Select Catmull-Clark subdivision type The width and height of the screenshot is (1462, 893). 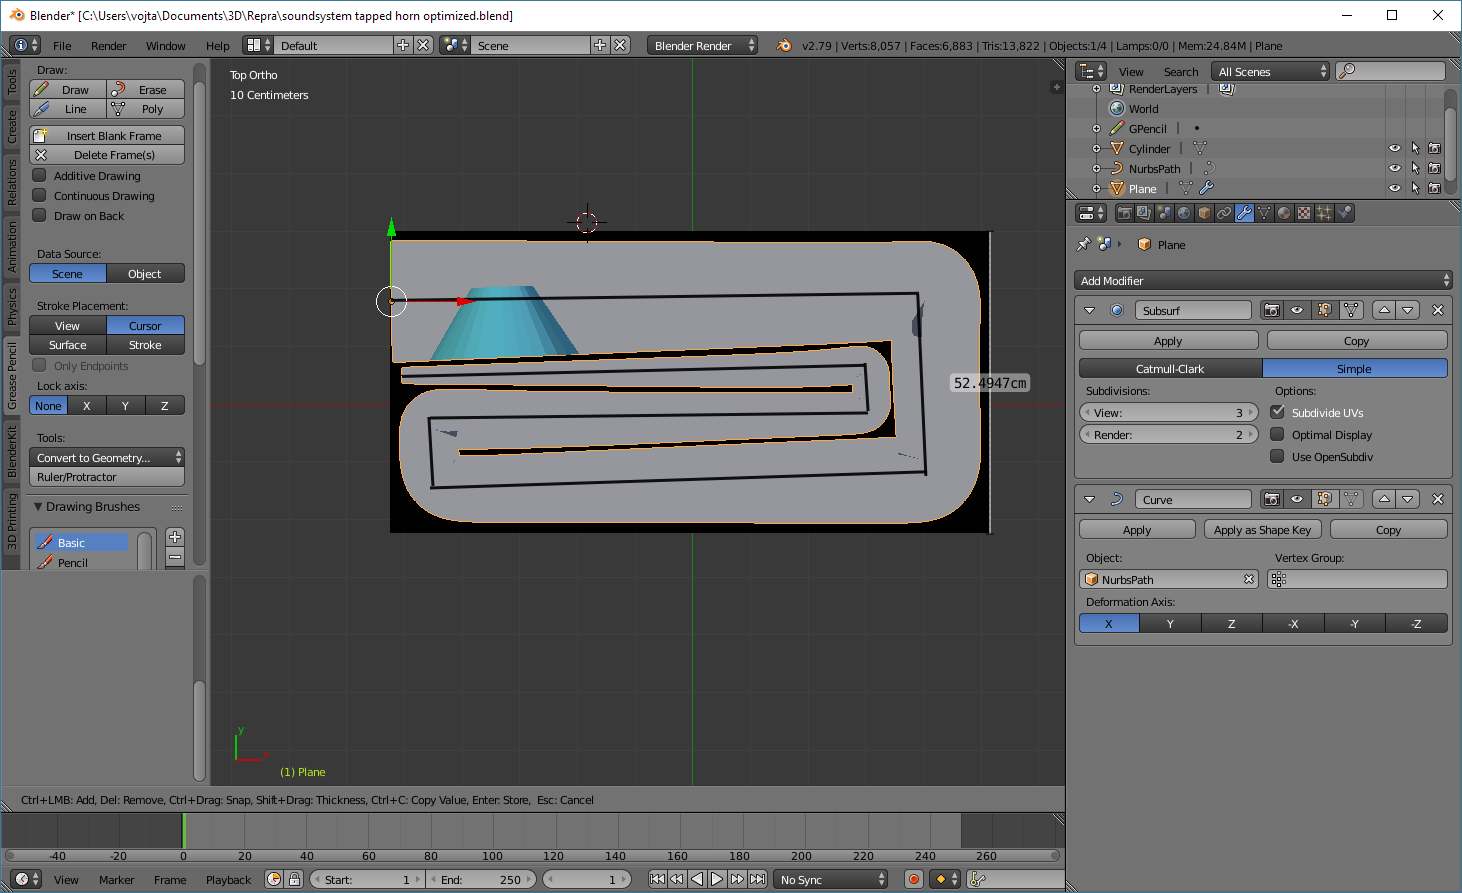[x=1170, y=368]
